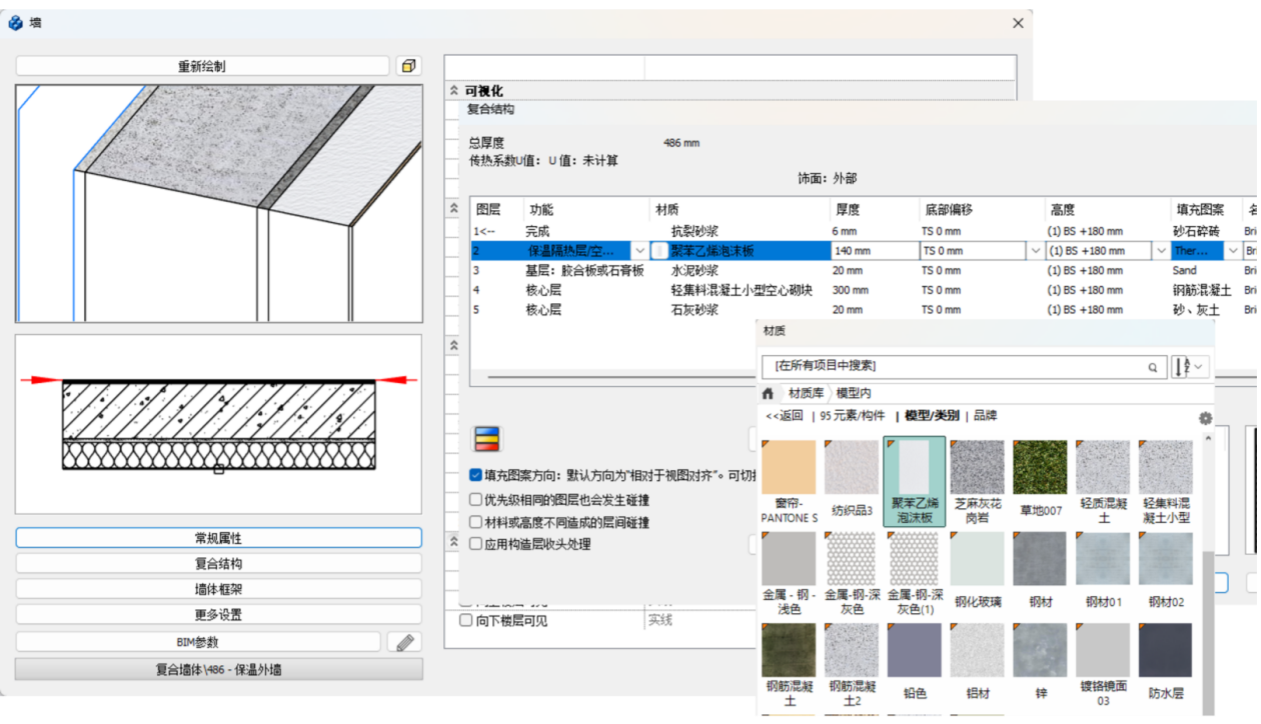Click the 140 mm thickness field
1261x724 pixels.
(x=874, y=251)
